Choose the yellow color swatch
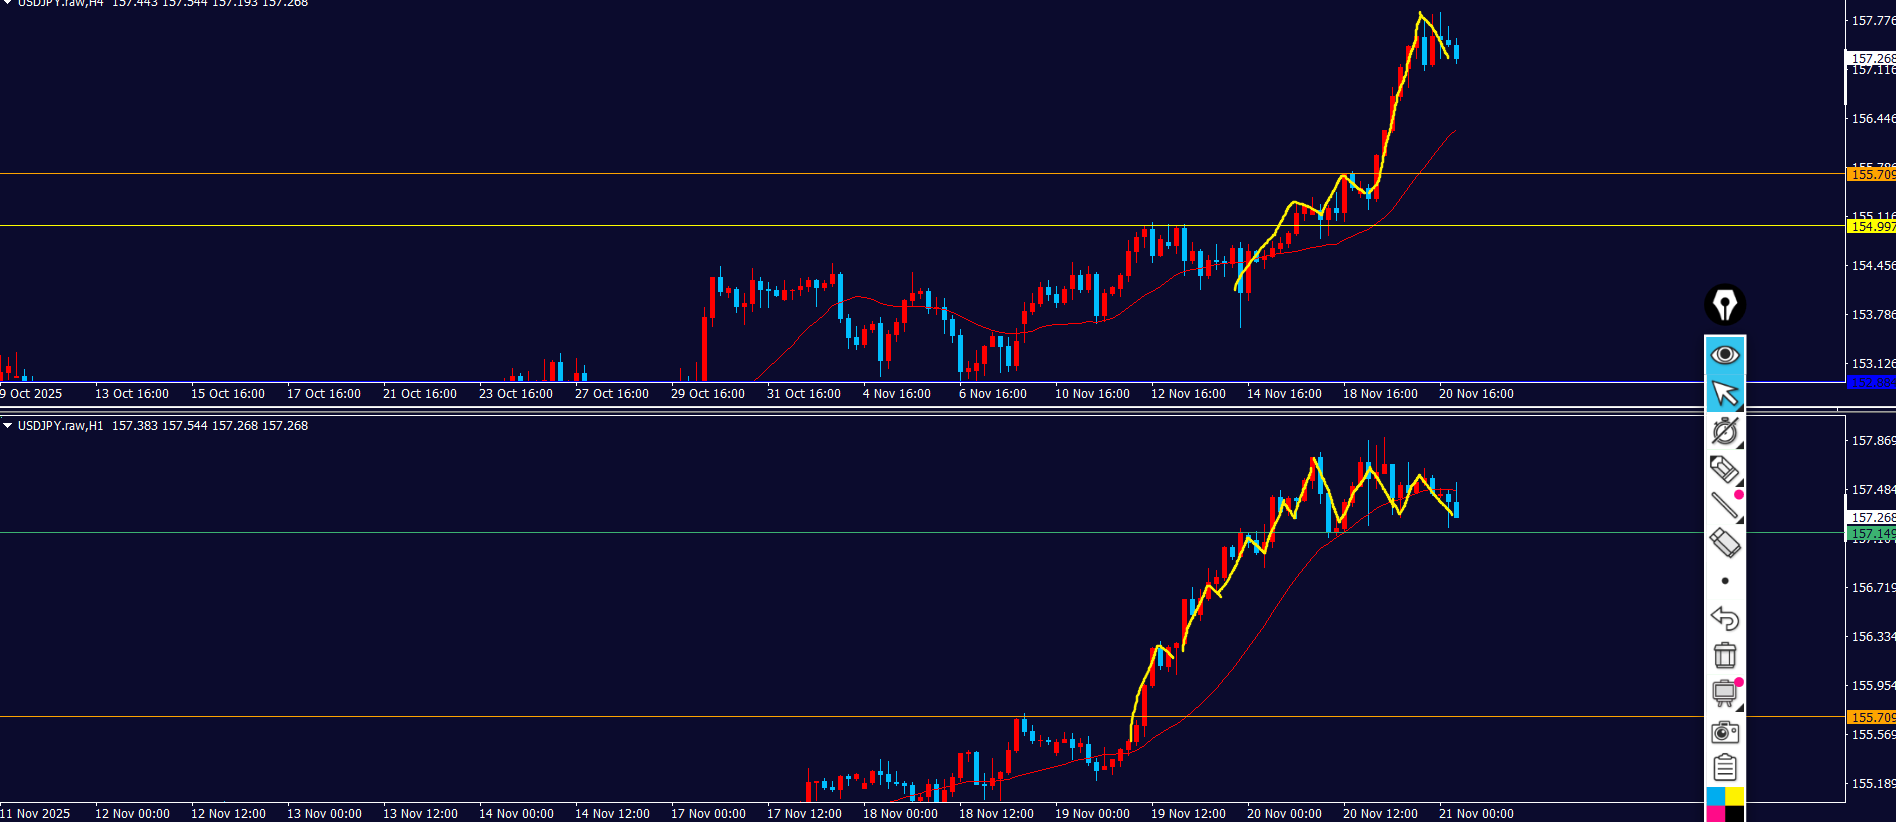Viewport: 1896px width, 822px height. coord(1735,796)
